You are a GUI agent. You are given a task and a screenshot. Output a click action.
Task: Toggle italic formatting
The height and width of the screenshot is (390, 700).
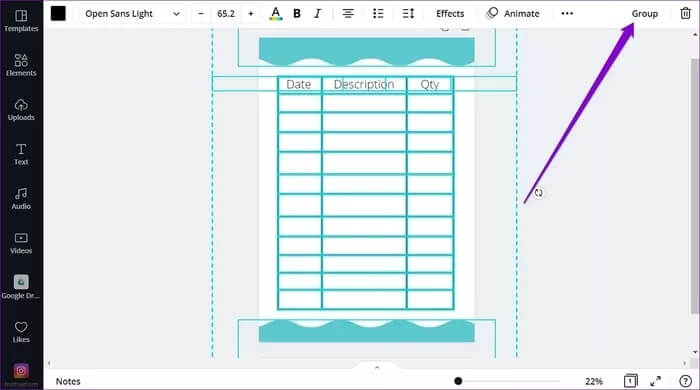317,14
